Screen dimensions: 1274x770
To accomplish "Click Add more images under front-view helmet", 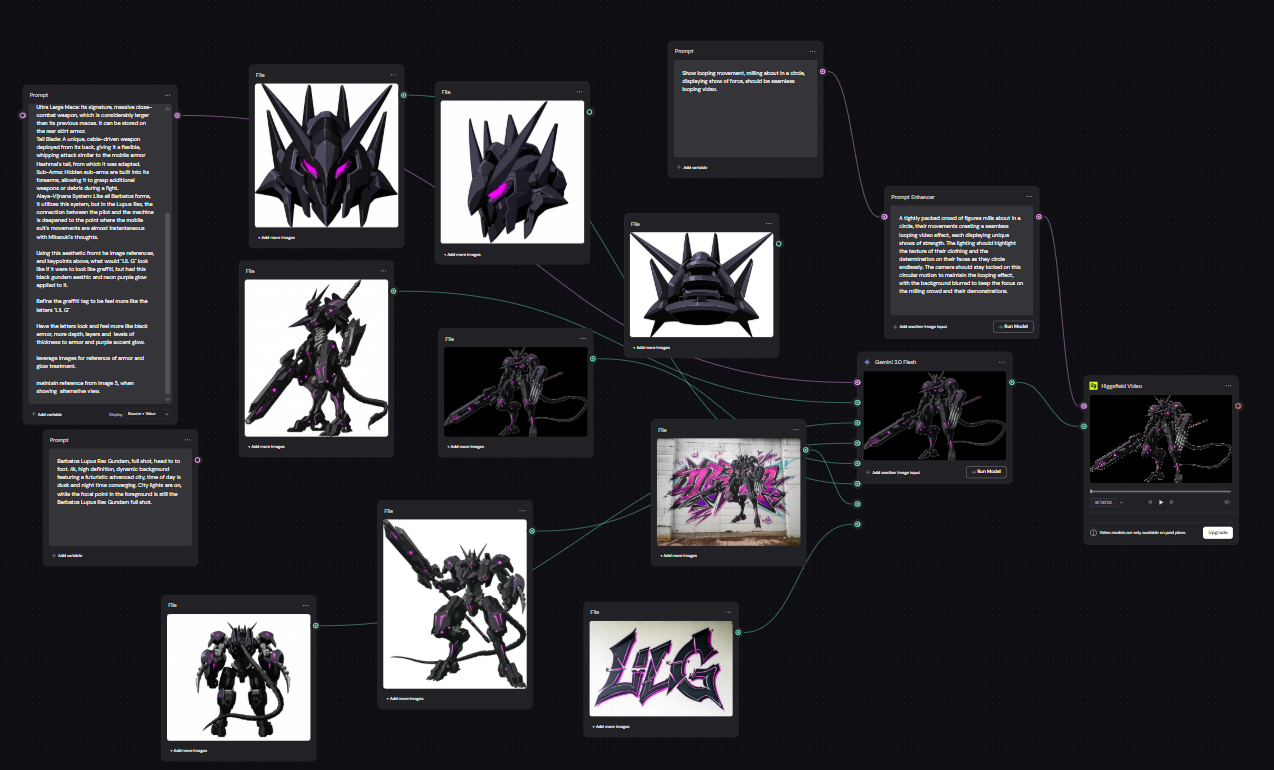I will point(276,238).
